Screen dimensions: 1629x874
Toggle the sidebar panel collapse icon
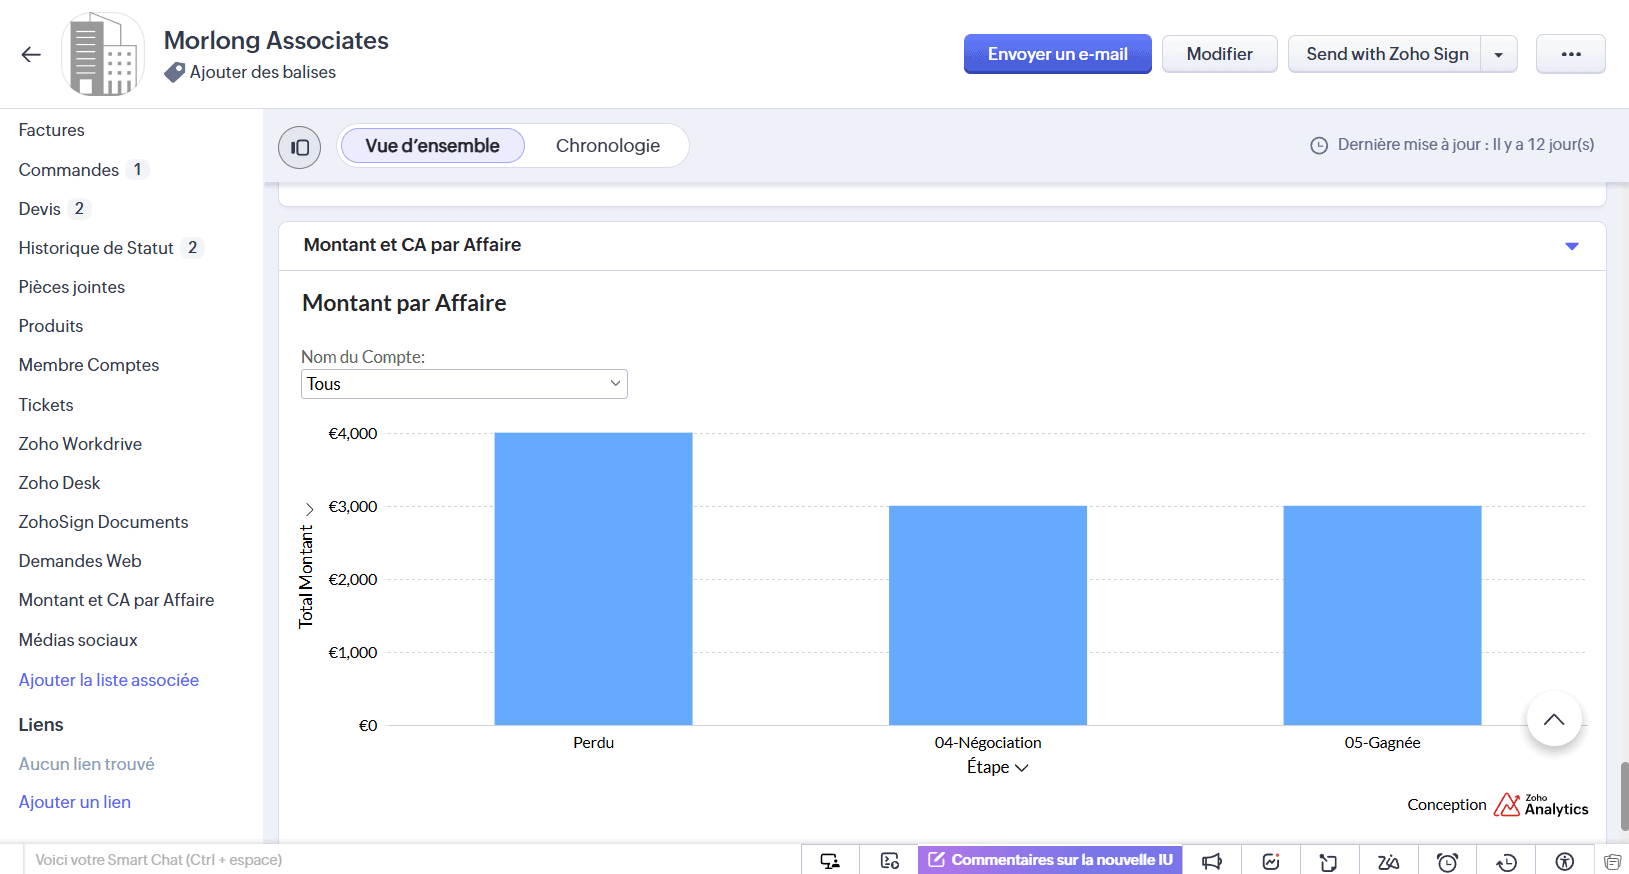pyautogui.click(x=299, y=147)
